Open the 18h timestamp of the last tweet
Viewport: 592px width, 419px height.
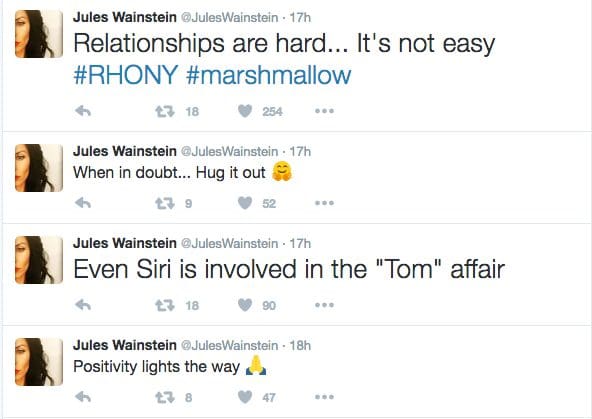click(300, 345)
